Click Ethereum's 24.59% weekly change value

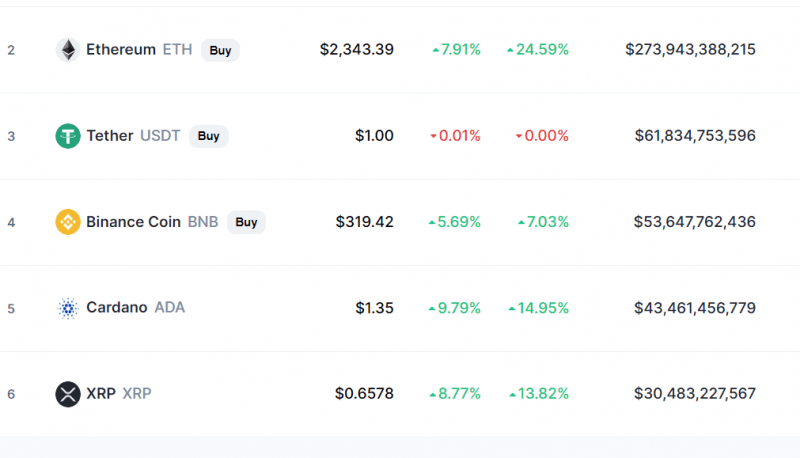[537, 49]
